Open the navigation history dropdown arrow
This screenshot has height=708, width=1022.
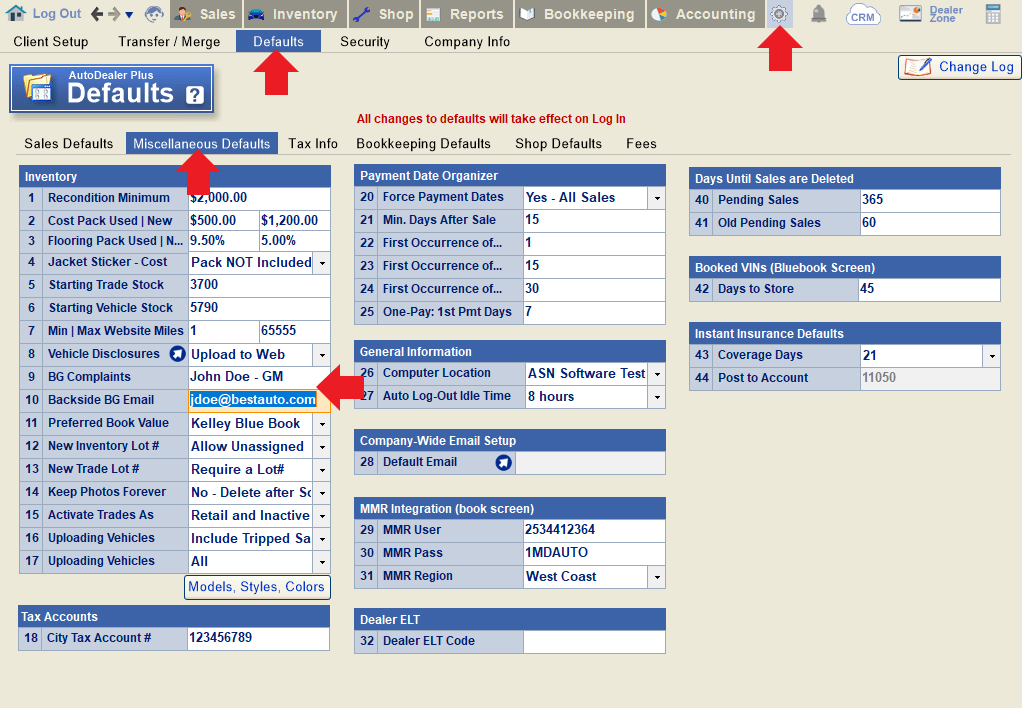(x=129, y=15)
